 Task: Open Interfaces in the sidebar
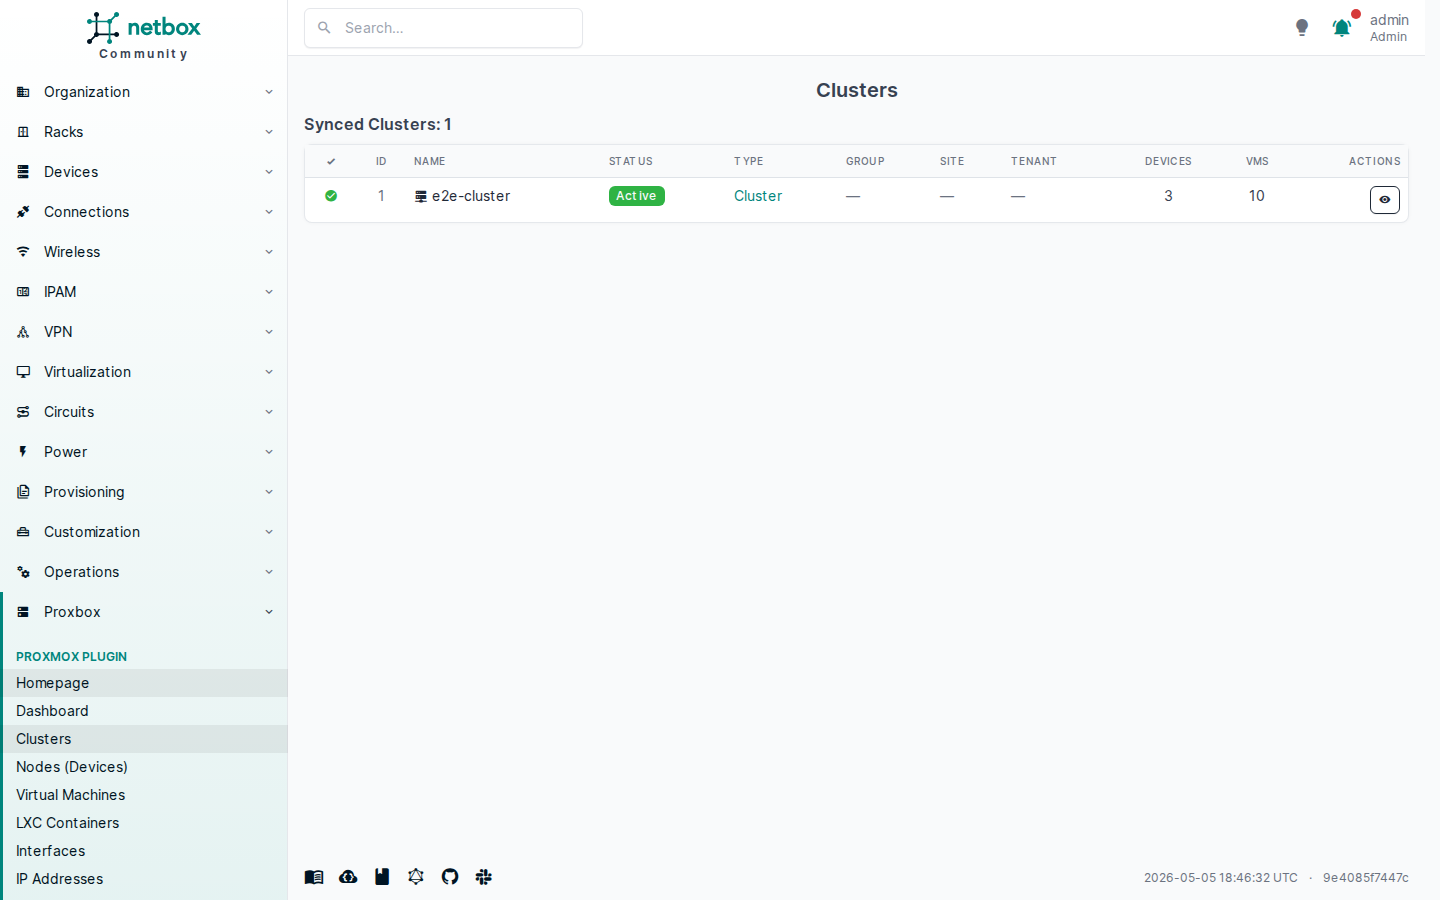tap(144, 851)
